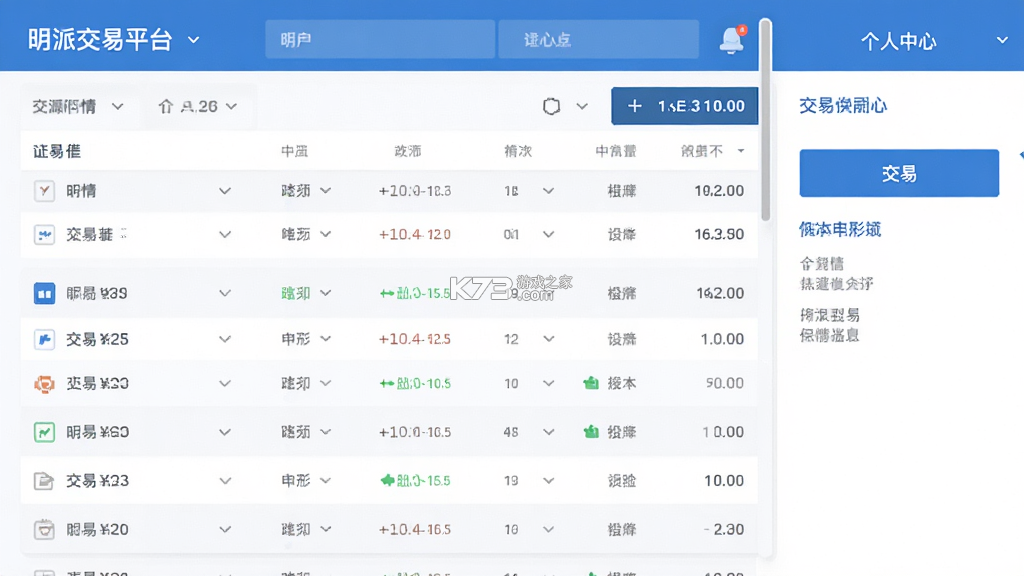Click the 明户 search field
The image size is (1024, 576).
tap(379, 39)
